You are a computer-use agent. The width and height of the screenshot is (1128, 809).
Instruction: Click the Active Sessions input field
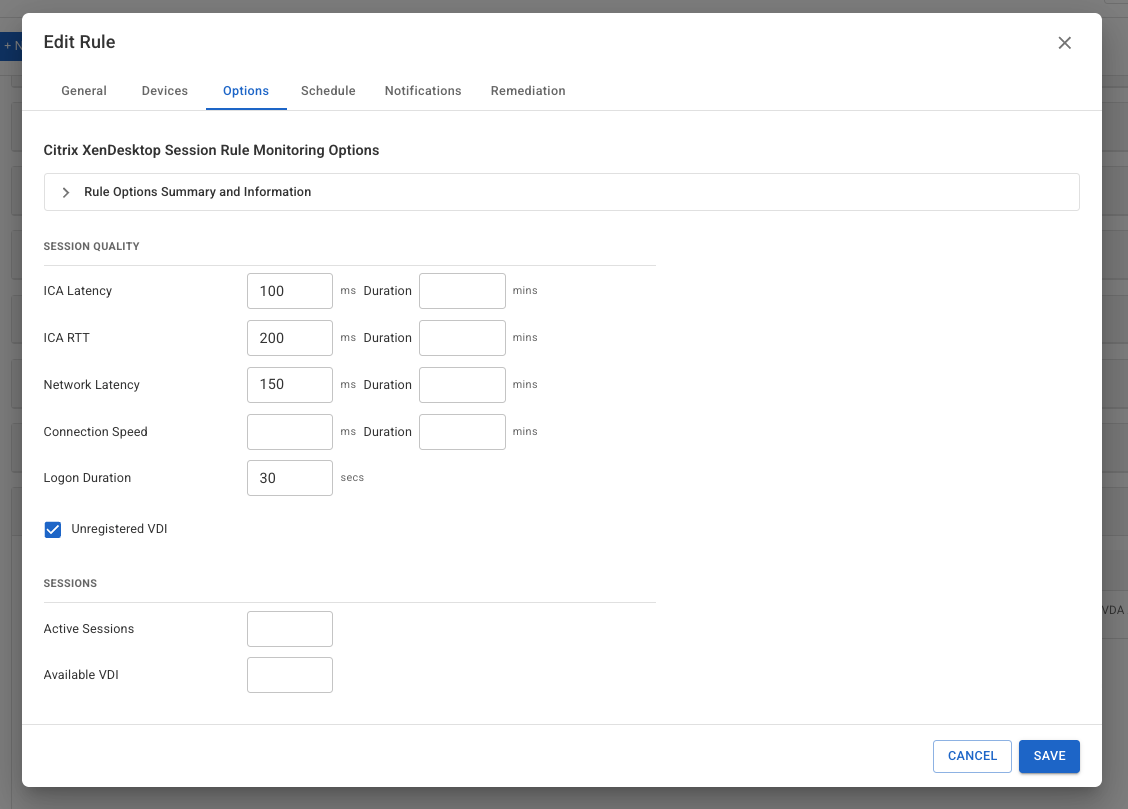point(290,629)
